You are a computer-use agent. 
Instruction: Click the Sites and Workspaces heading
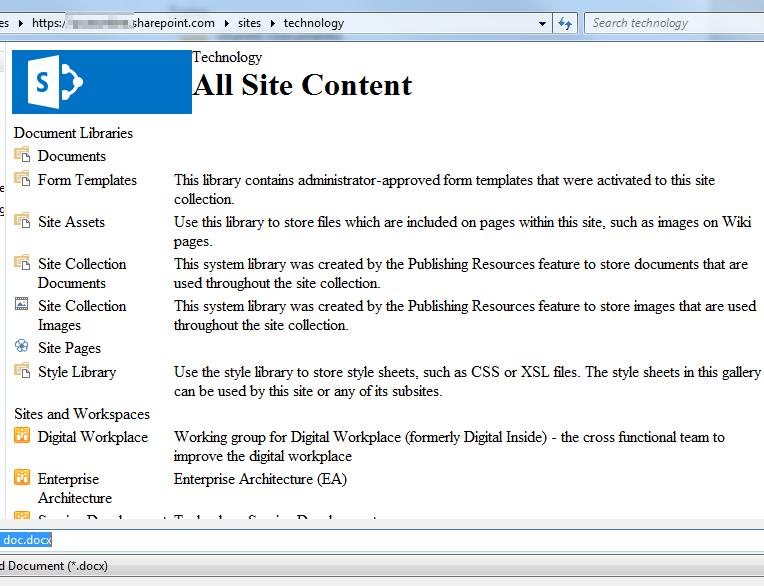(82, 414)
